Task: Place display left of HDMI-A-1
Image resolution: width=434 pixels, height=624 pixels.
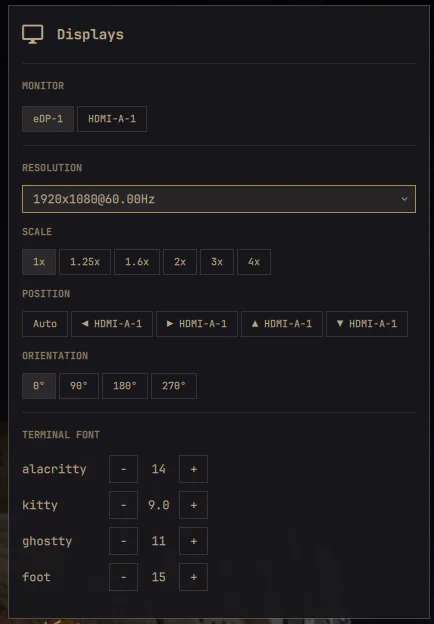Action: (x=112, y=324)
